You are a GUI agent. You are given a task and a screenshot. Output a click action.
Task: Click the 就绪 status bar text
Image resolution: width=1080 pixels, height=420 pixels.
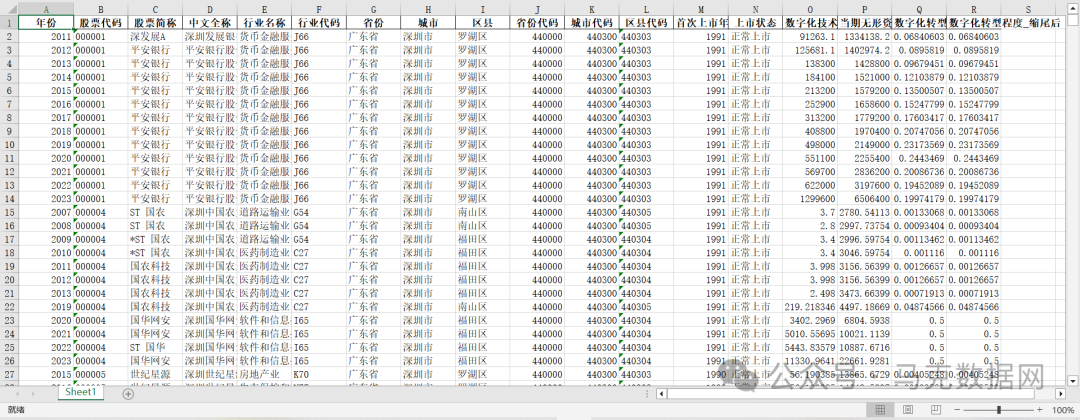click(x=15, y=410)
